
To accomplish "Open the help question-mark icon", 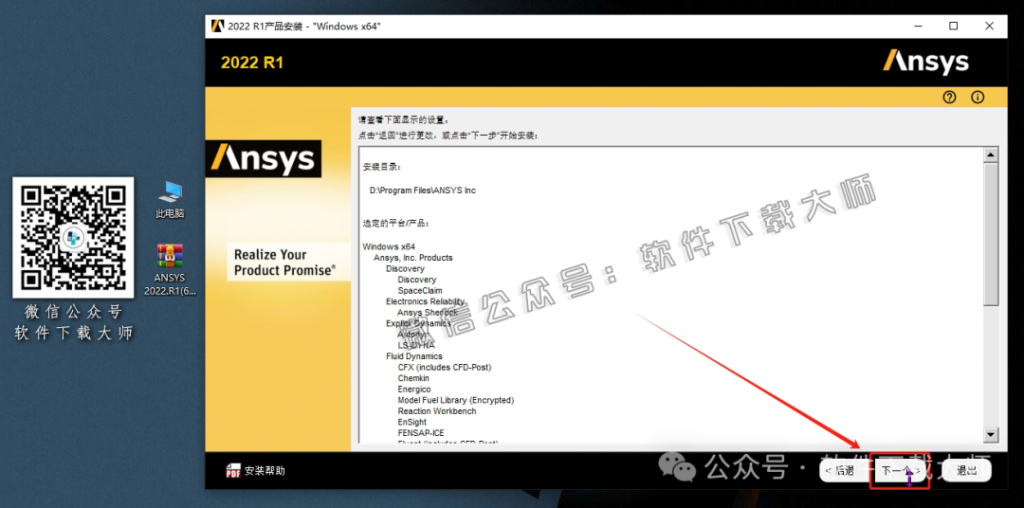I will tap(950, 97).
